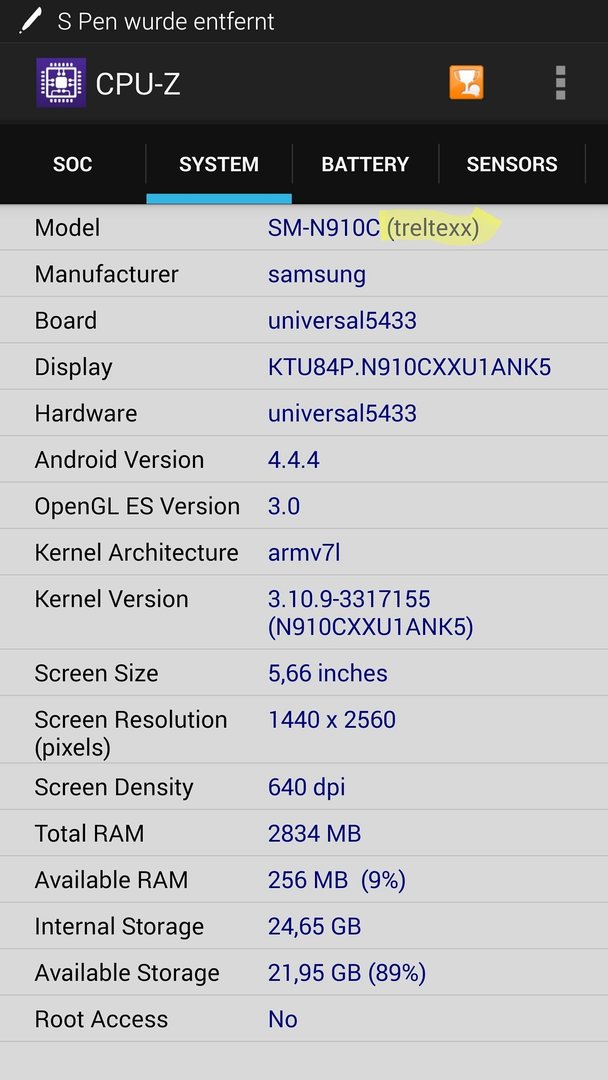The image size is (608, 1080).
Task: Open the BATTERY tab
Action: point(365,164)
